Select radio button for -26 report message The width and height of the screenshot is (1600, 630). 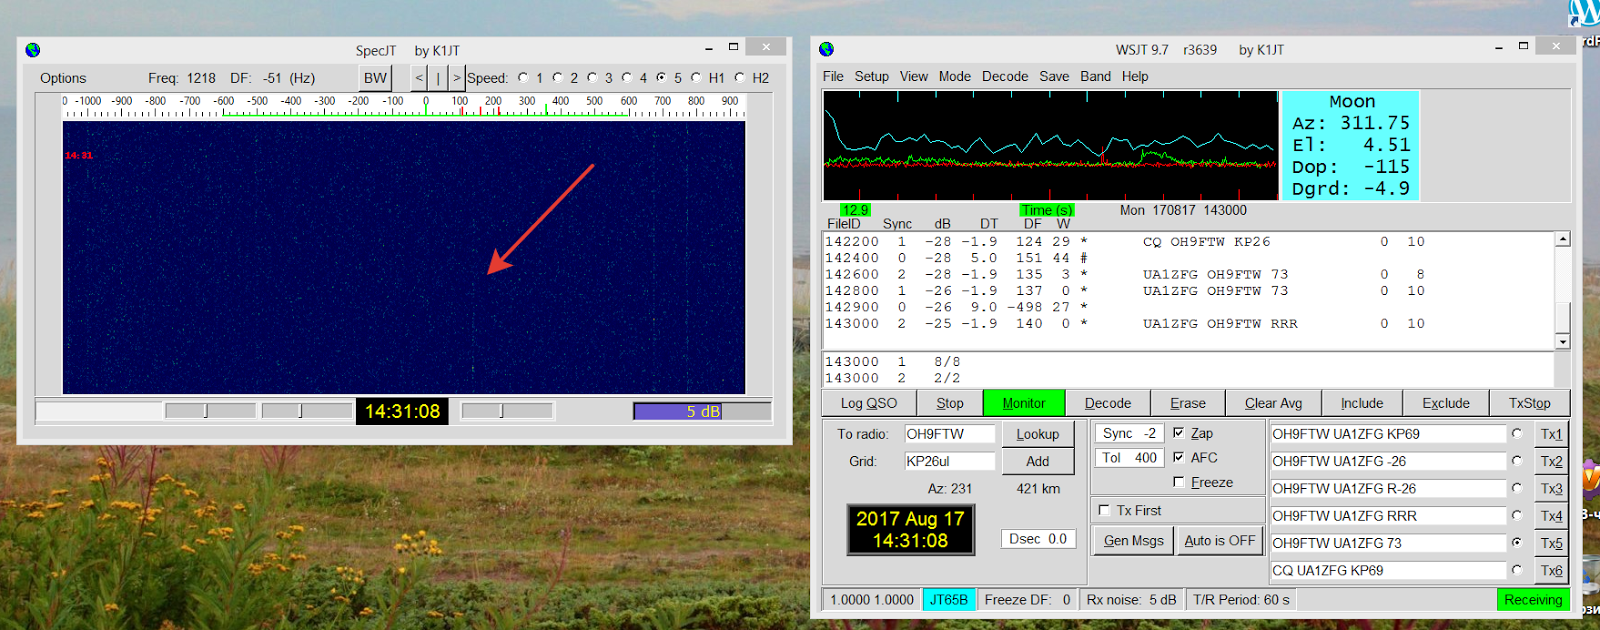click(1517, 461)
